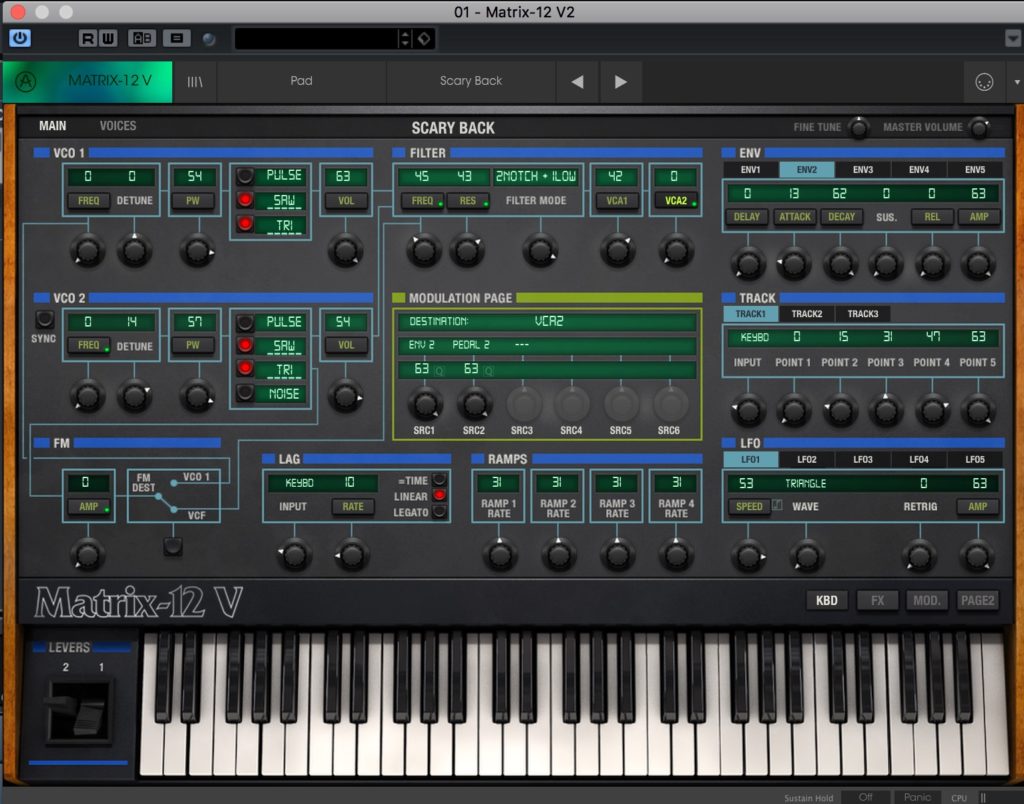Select the TRACK2 tab
The image size is (1024, 804).
(x=807, y=314)
